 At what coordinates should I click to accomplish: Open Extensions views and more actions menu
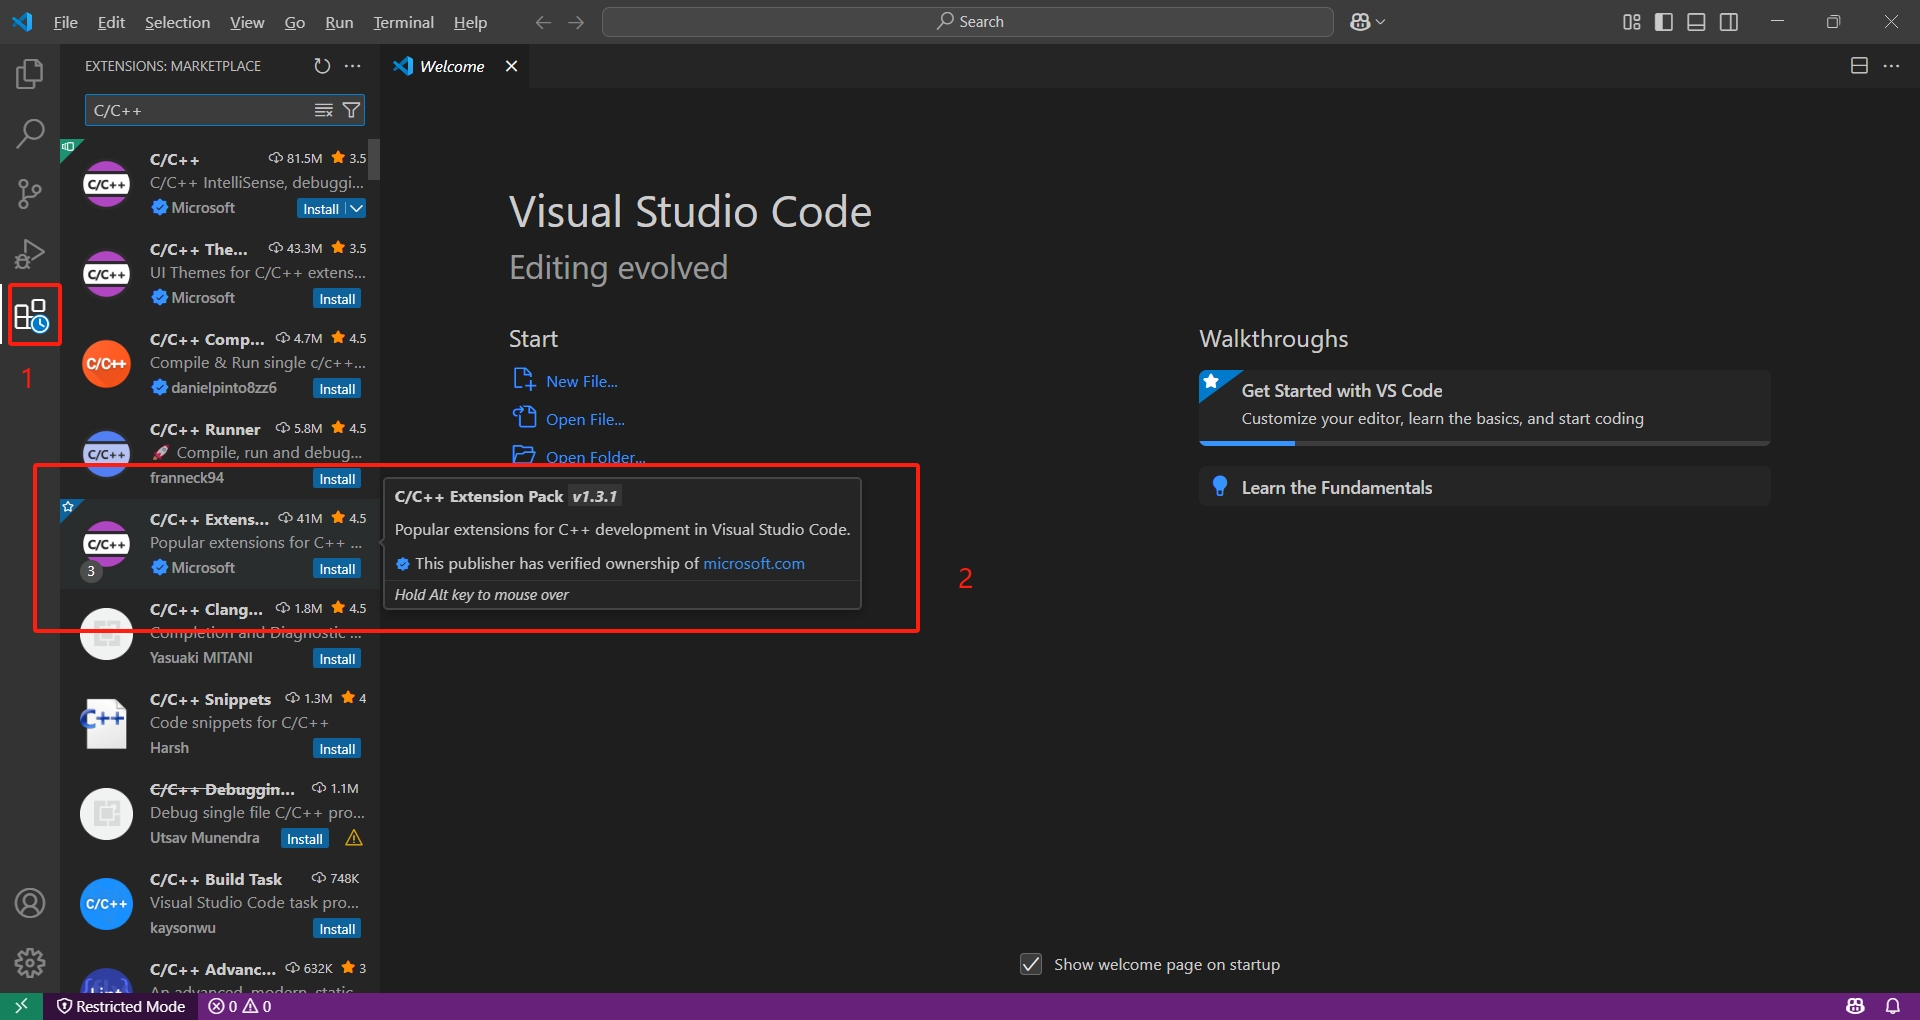pos(353,66)
